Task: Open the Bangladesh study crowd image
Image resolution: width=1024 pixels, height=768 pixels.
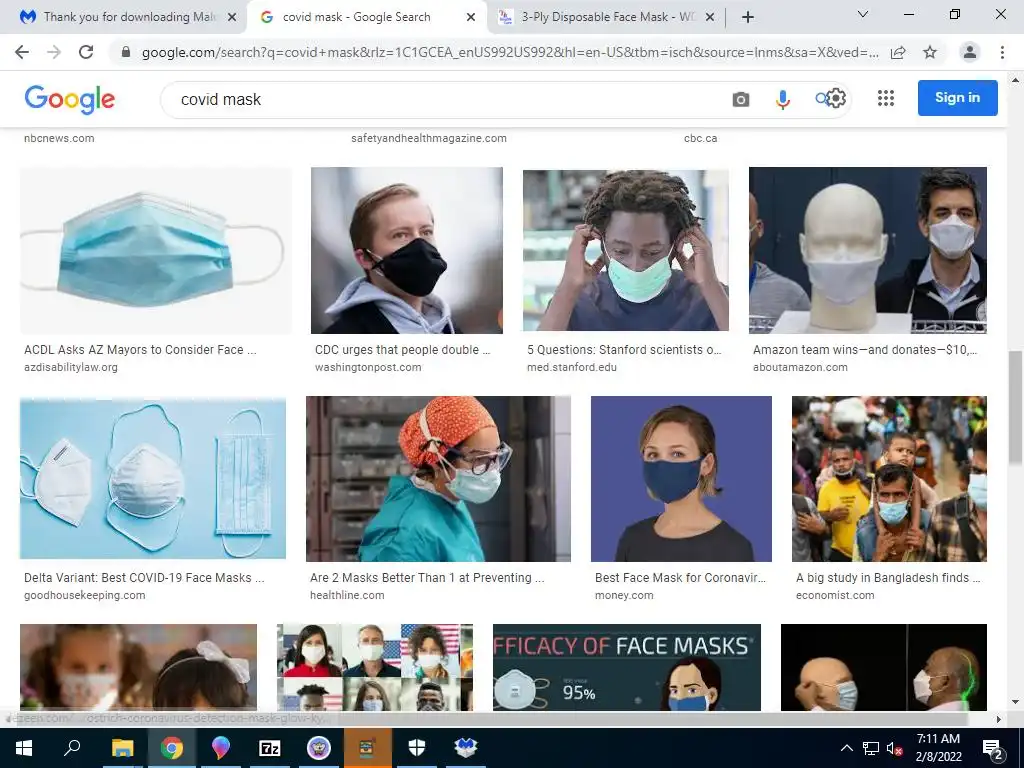Action: tap(889, 479)
